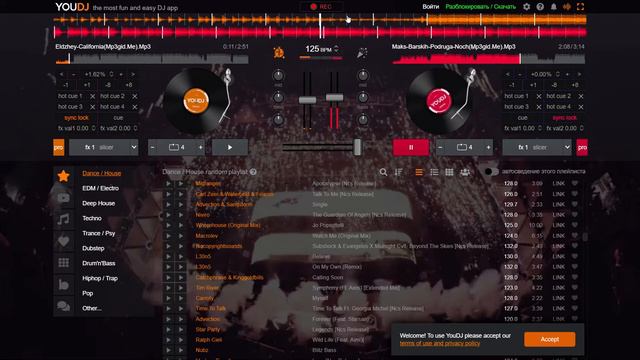Select the YouTube sidebar icon

[x=63, y=198]
